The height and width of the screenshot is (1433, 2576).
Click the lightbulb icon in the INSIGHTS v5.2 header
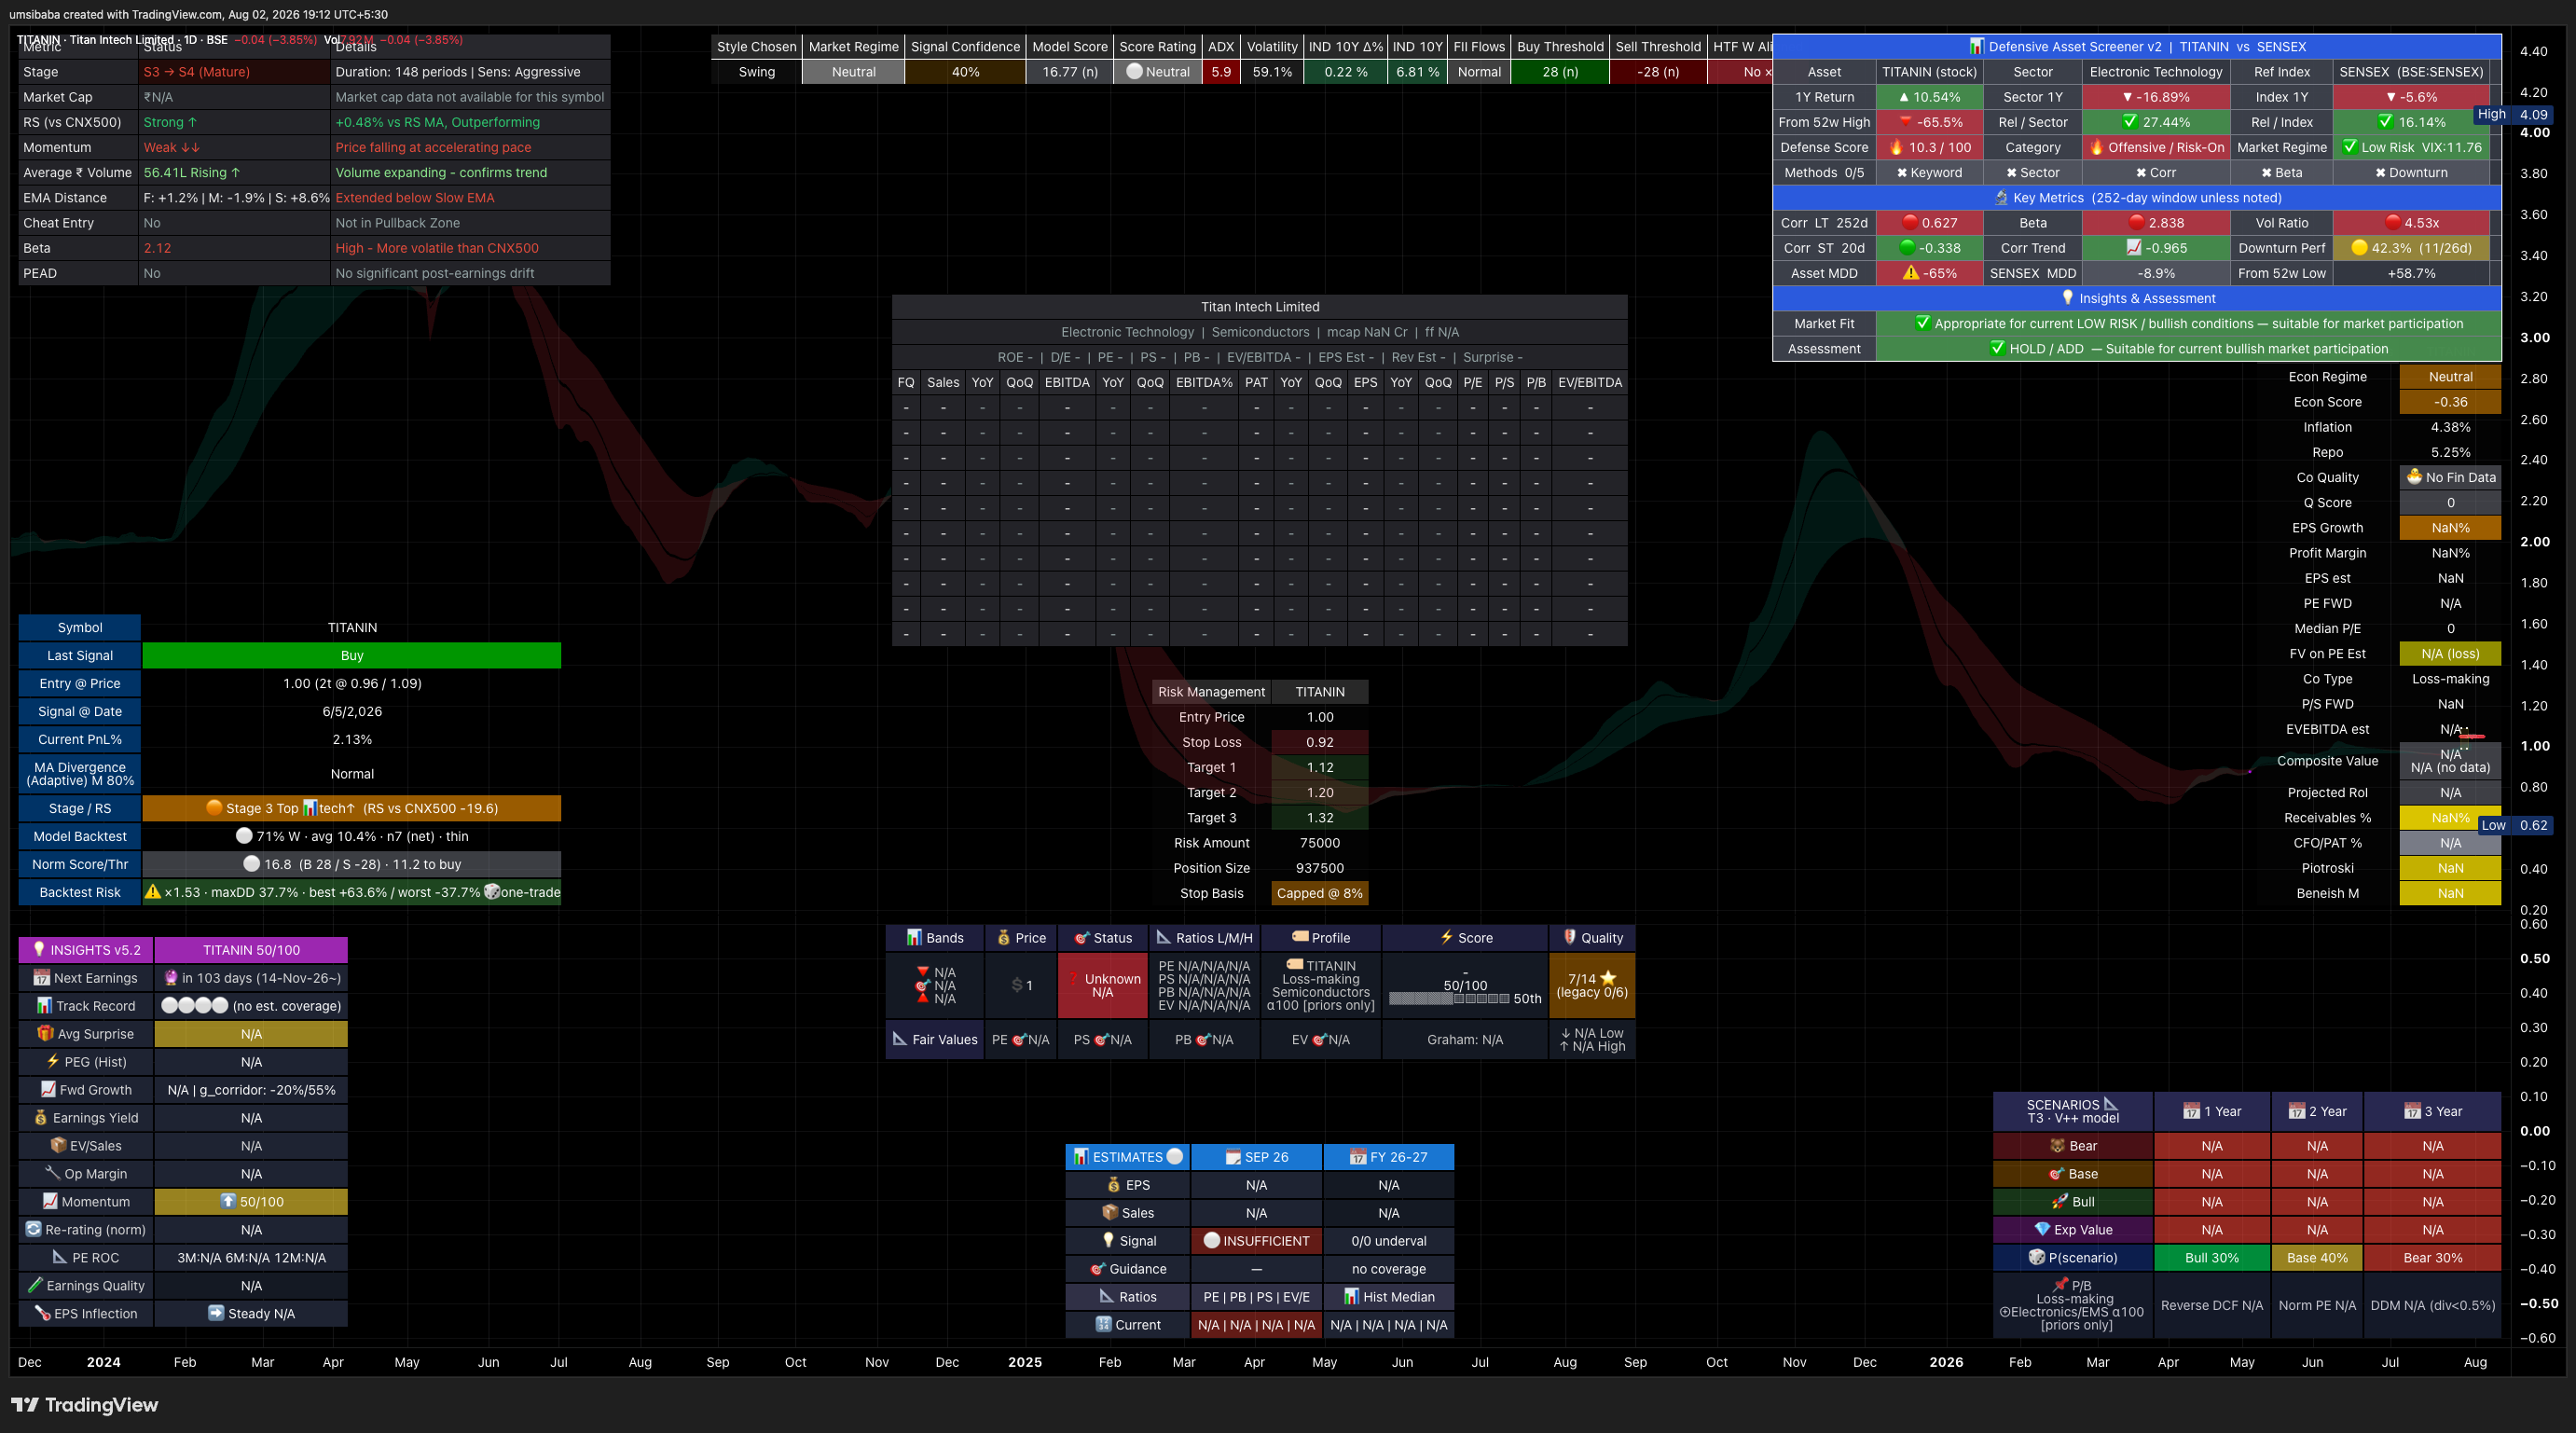point(39,950)
